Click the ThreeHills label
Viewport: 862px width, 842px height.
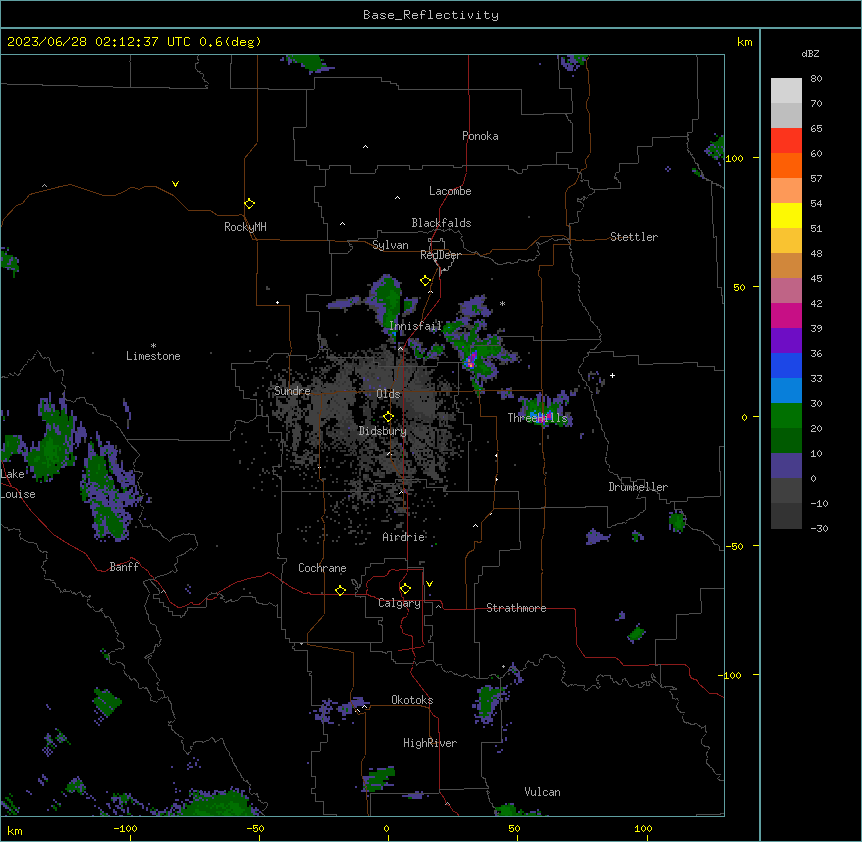click(537, 418)
